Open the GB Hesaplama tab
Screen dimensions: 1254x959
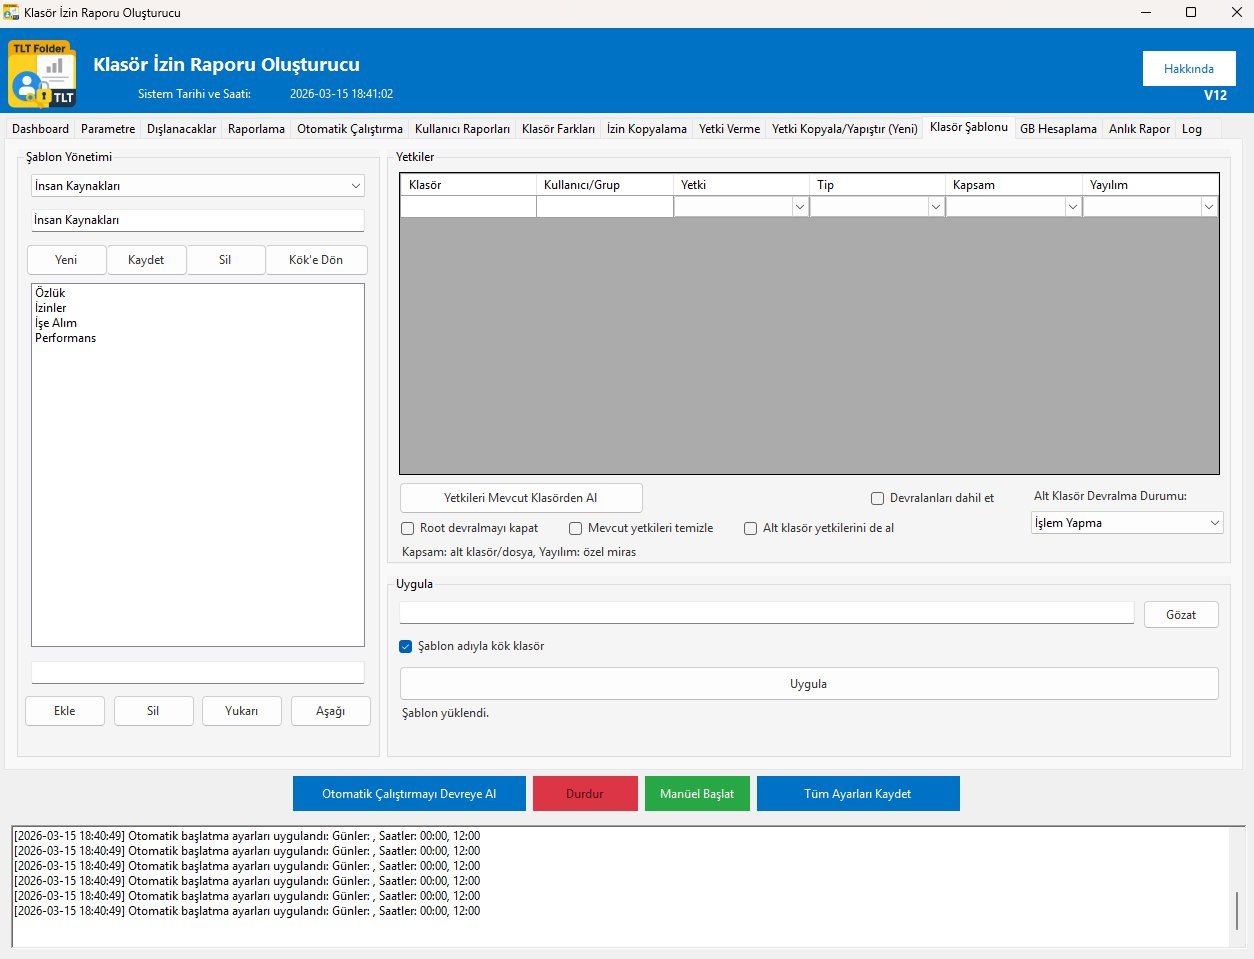pos(1058,129)
